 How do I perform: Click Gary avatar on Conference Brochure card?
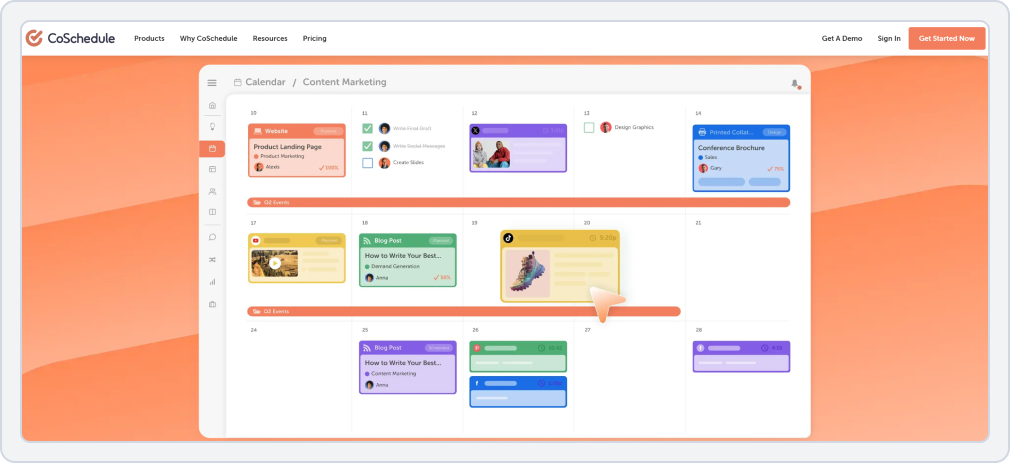(703, 168)
